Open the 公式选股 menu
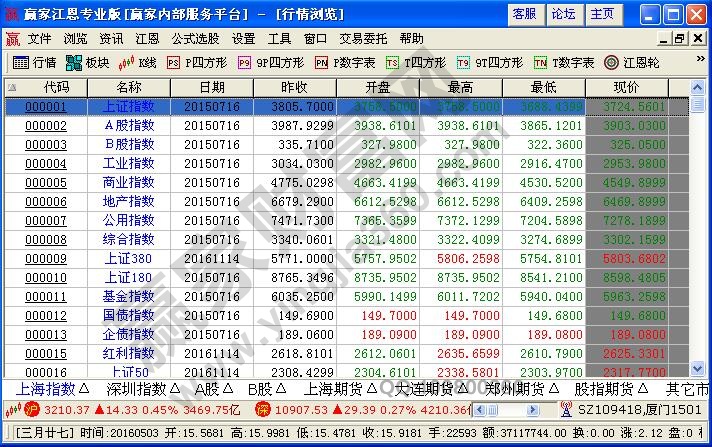The height and width of the screenshot is (447, 712). coord(195,39)
